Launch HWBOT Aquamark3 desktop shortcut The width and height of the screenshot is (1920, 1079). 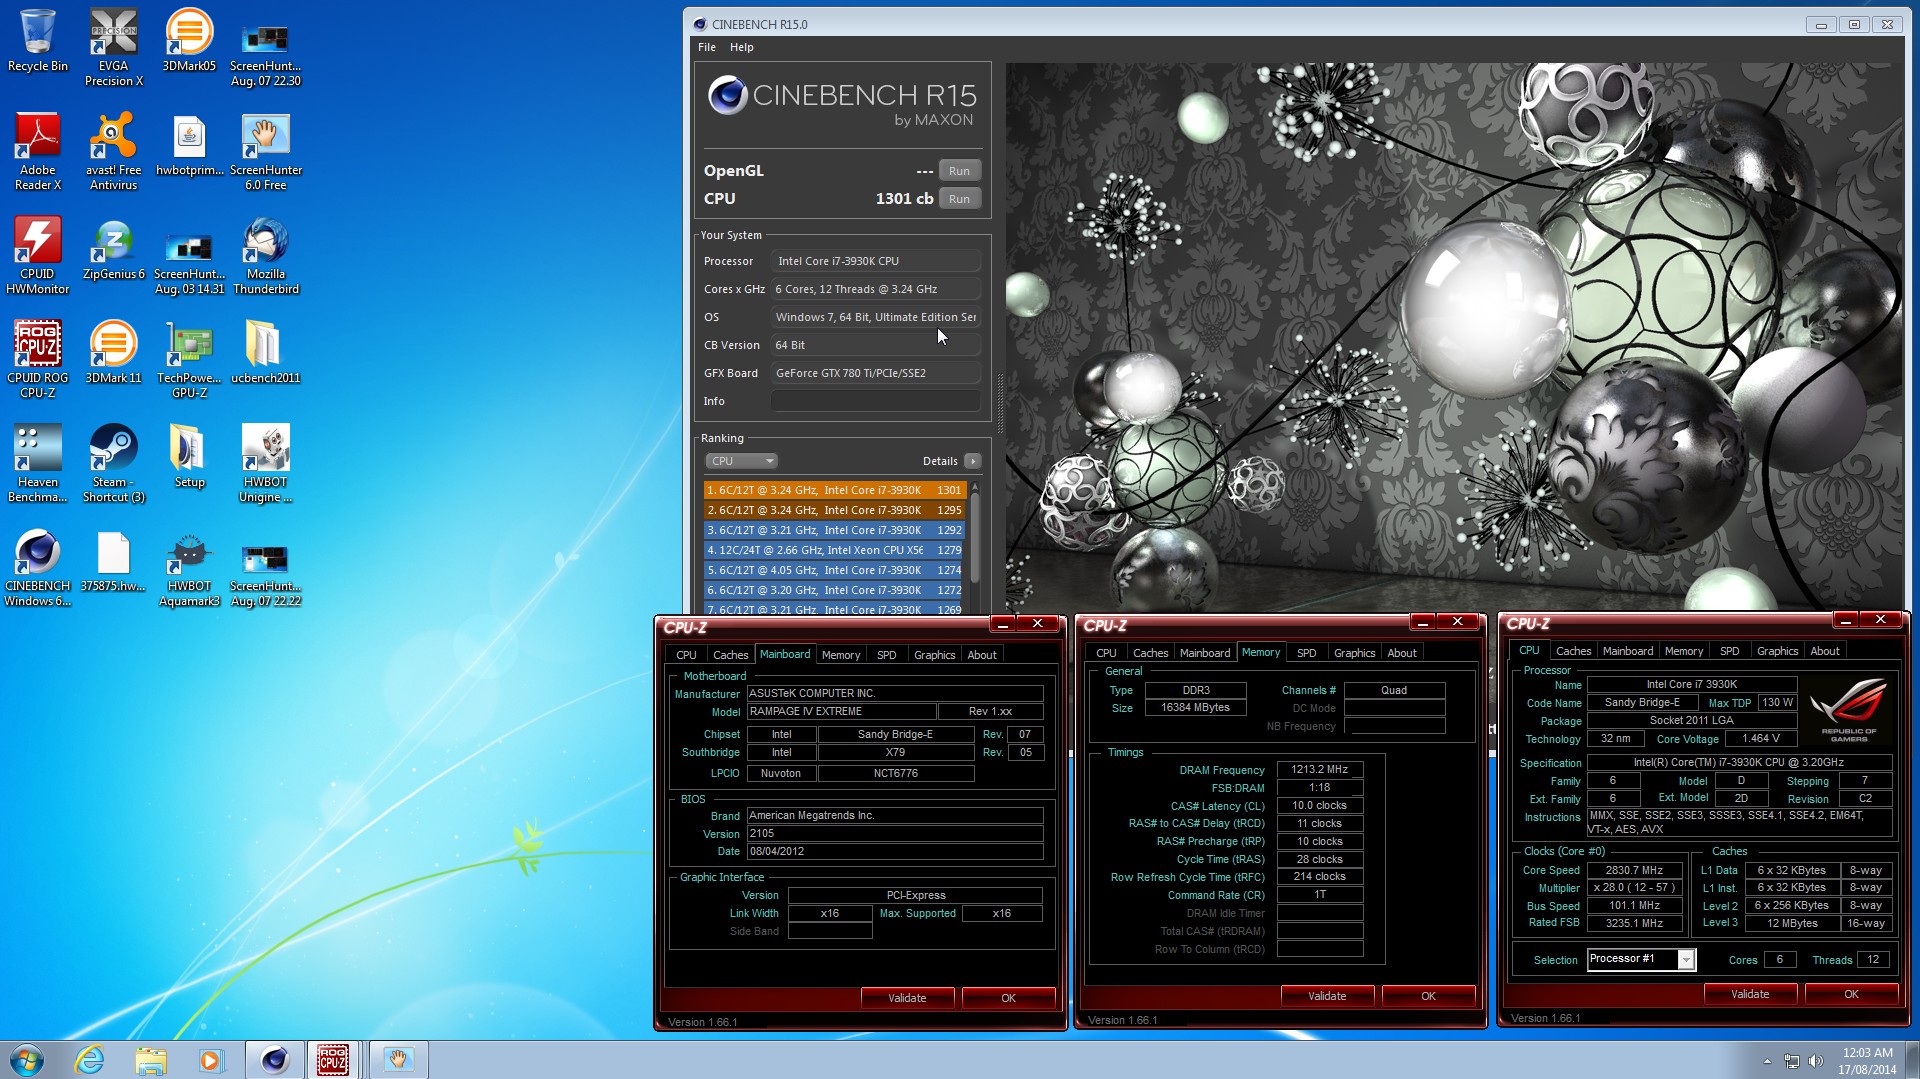189,567
